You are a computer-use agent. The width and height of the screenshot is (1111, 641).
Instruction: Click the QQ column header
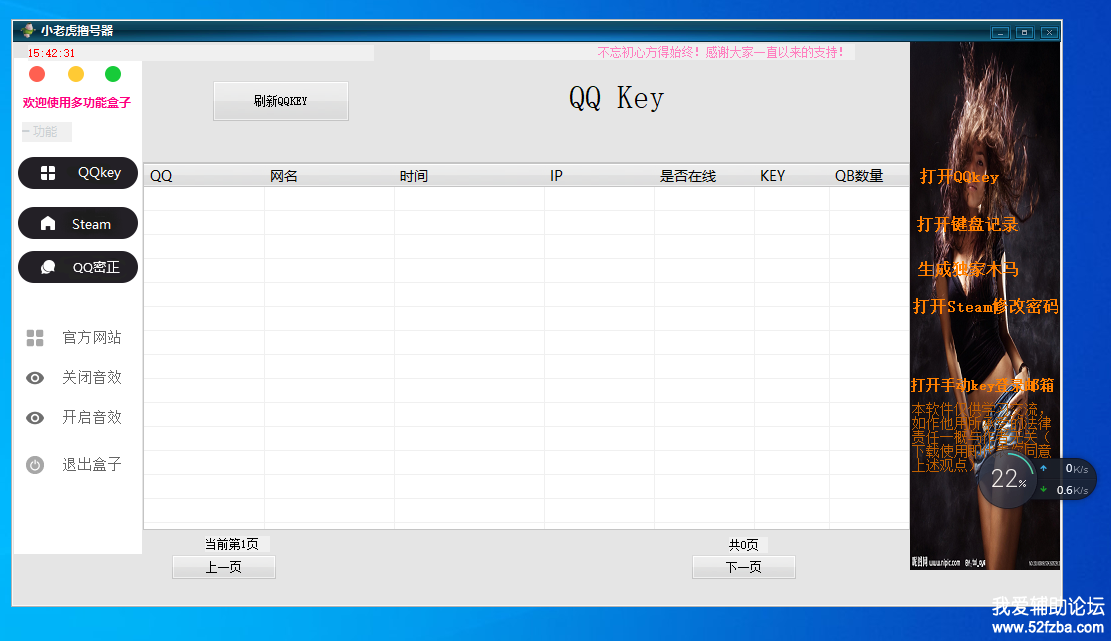204,176
